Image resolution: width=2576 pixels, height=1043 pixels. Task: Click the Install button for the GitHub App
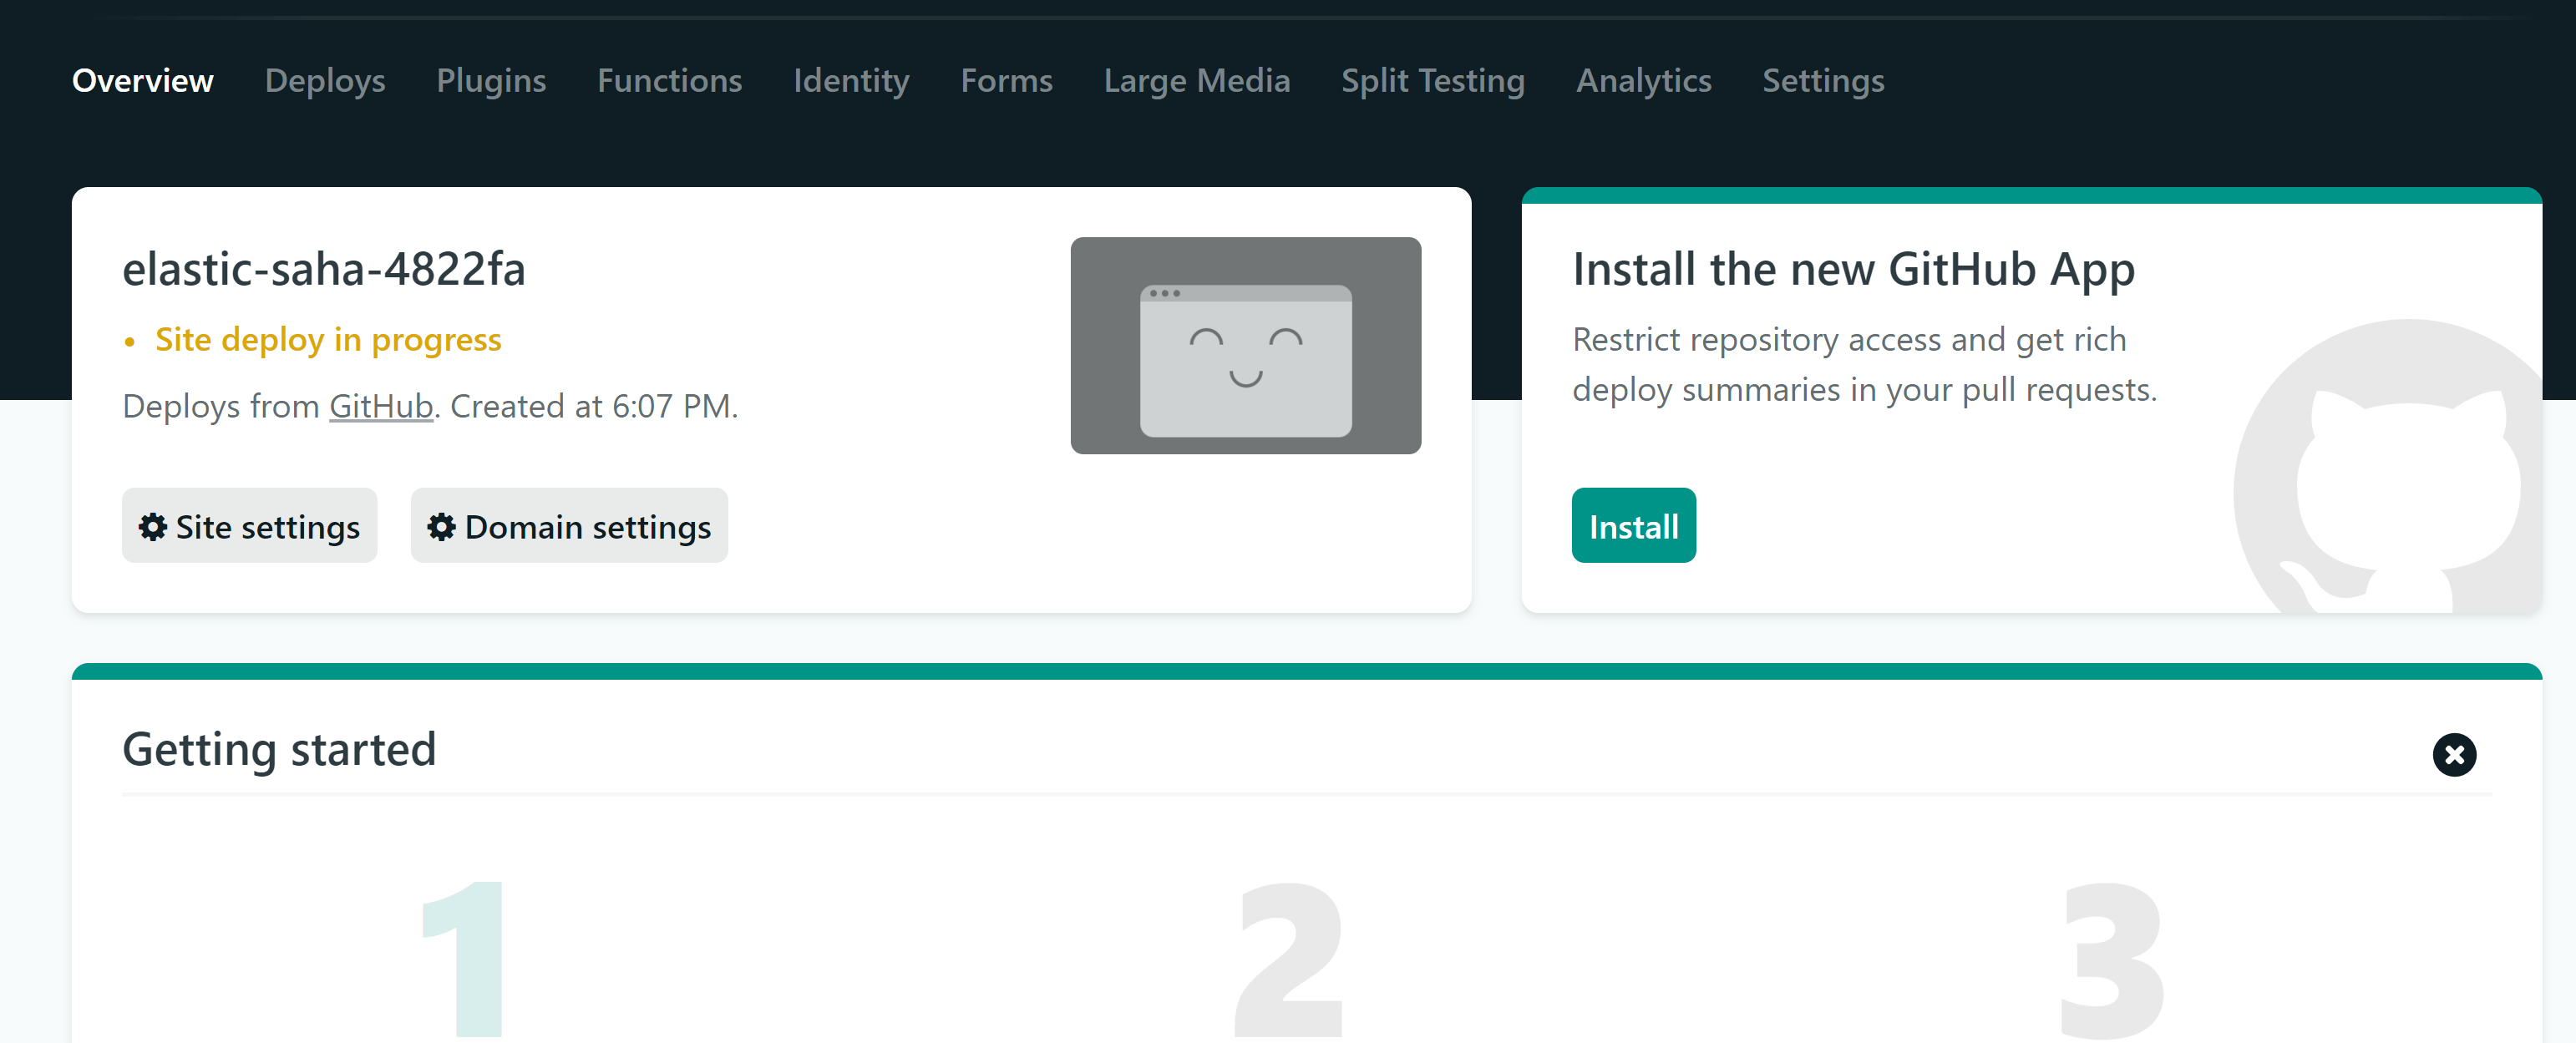(1633, 525)
